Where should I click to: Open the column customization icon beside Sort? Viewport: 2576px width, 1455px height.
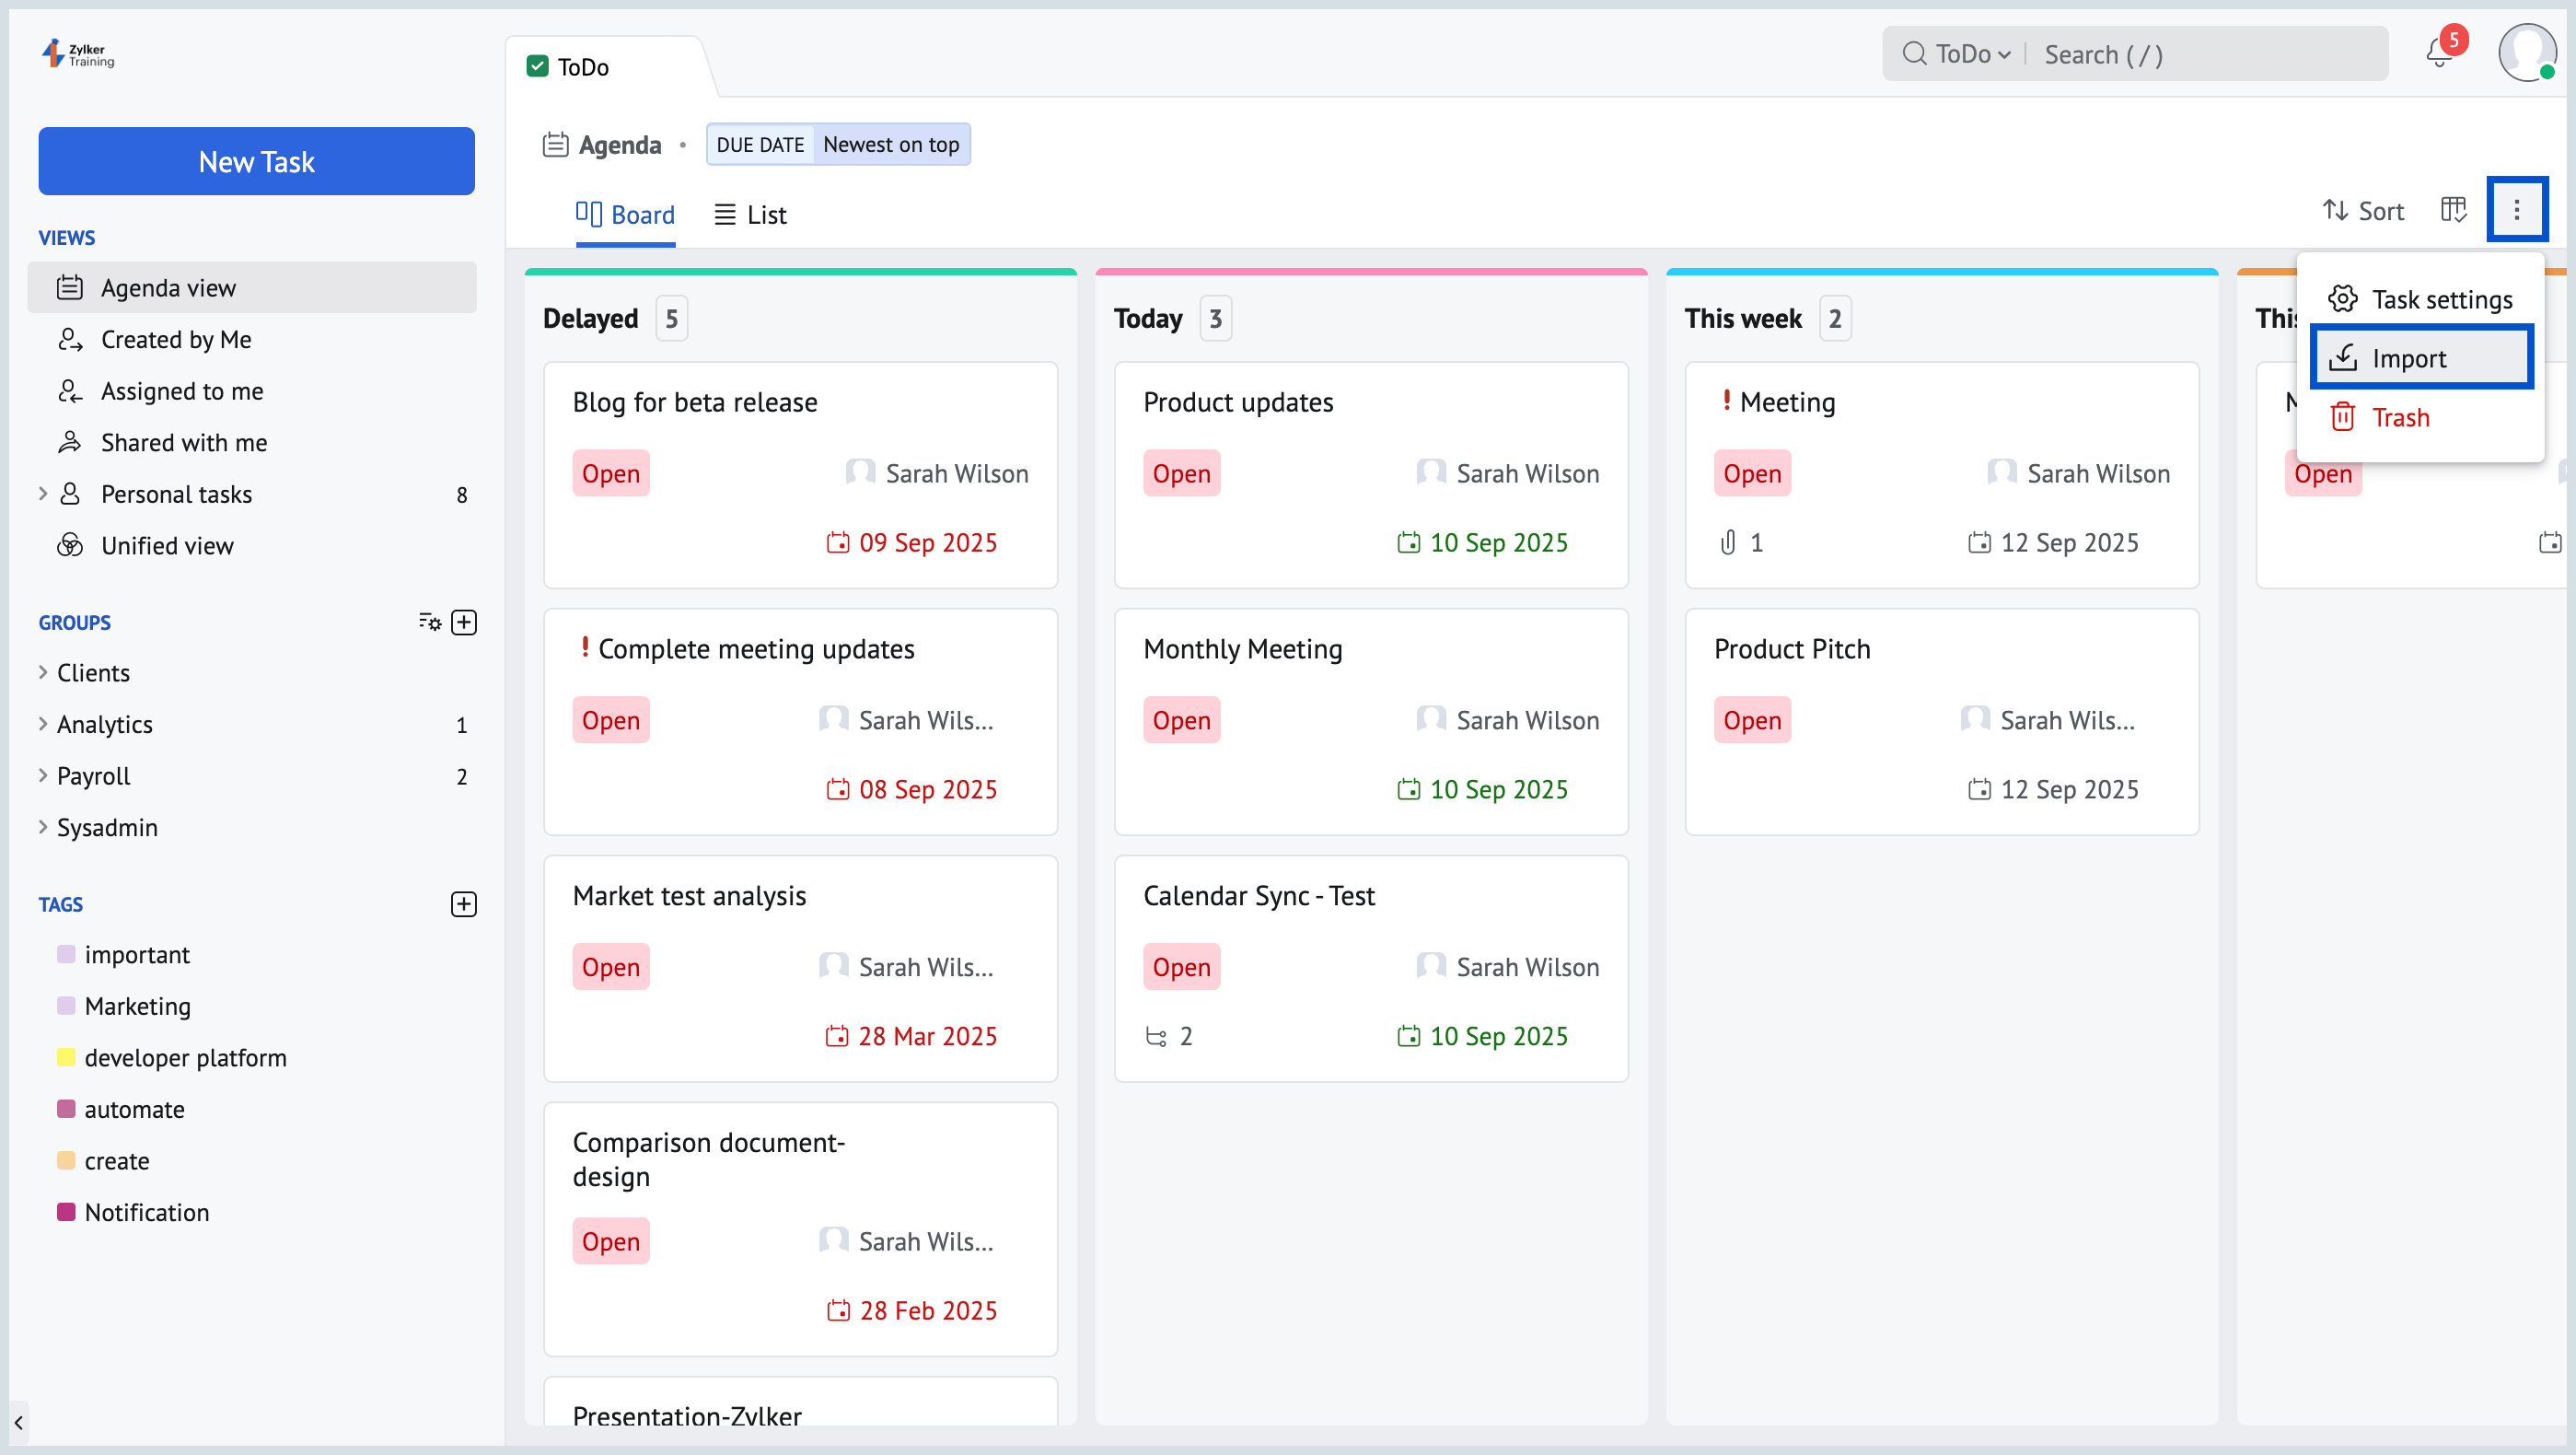2453,210
